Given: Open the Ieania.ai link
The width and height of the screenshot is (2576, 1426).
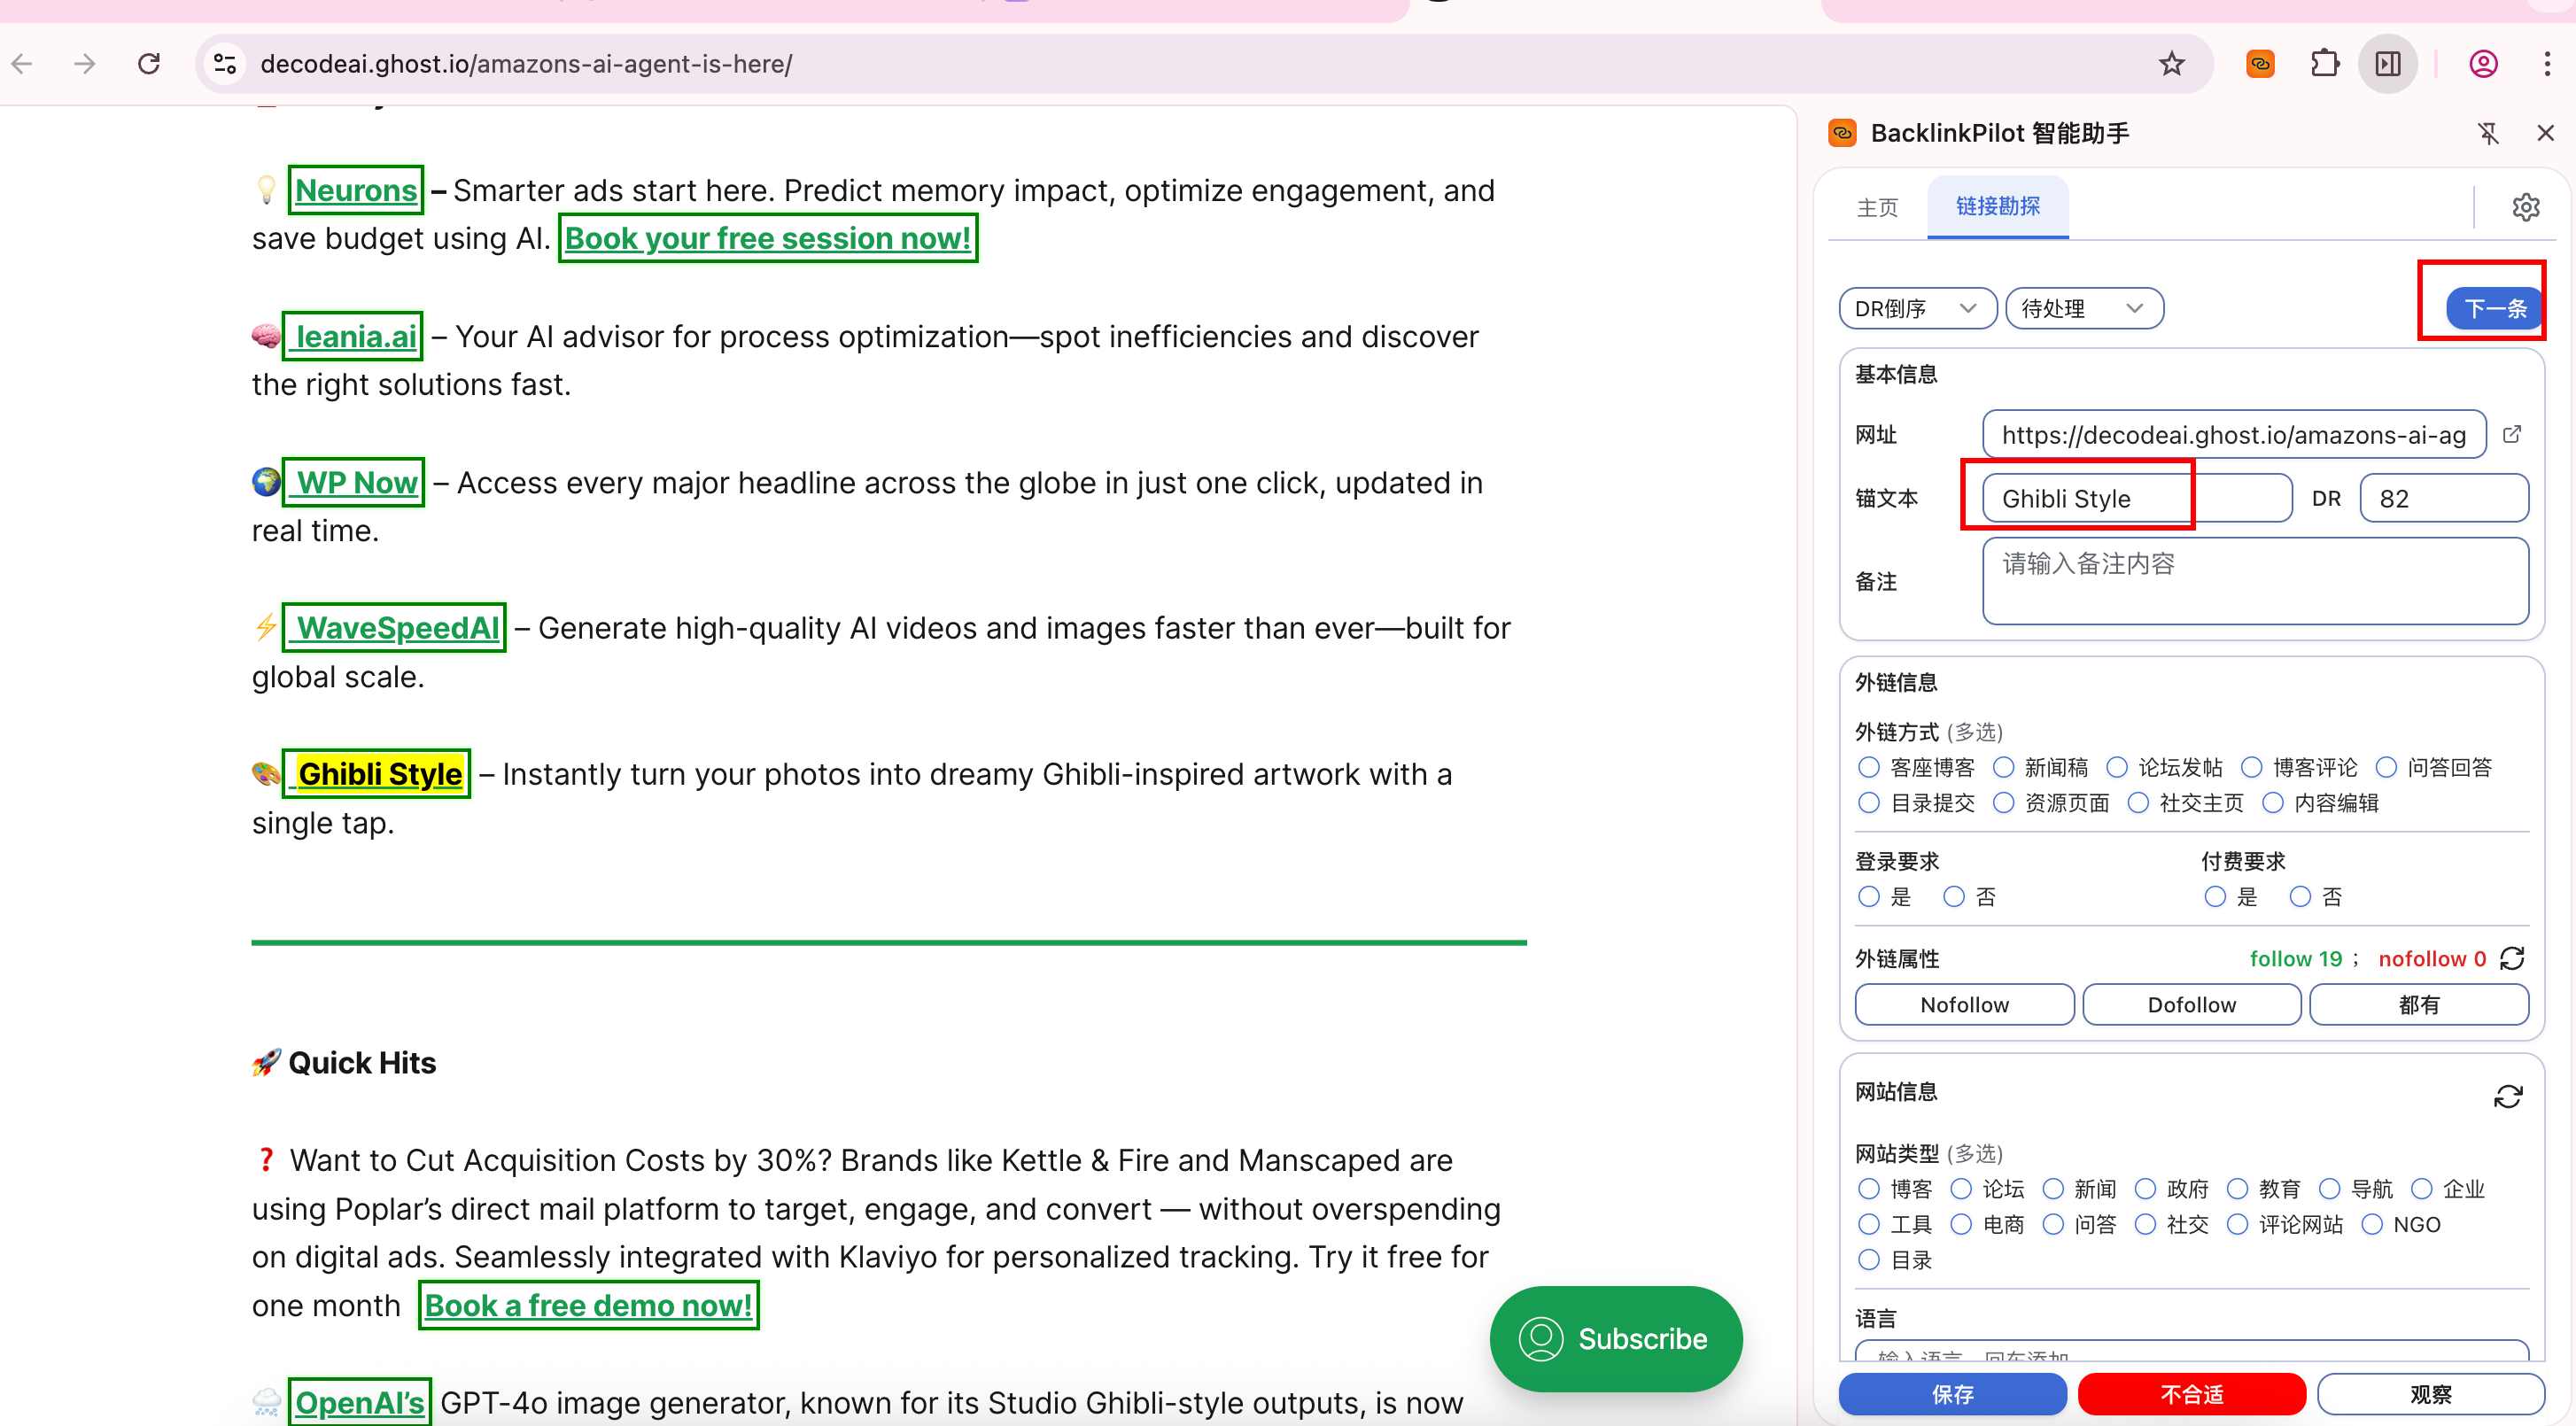Looking at the screenshot, I should (353, 336).
